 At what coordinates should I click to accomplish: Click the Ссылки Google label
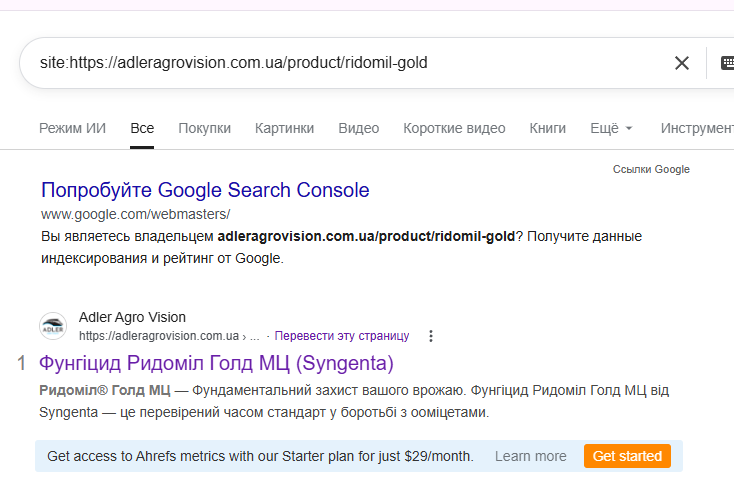(x=651, y=169)
